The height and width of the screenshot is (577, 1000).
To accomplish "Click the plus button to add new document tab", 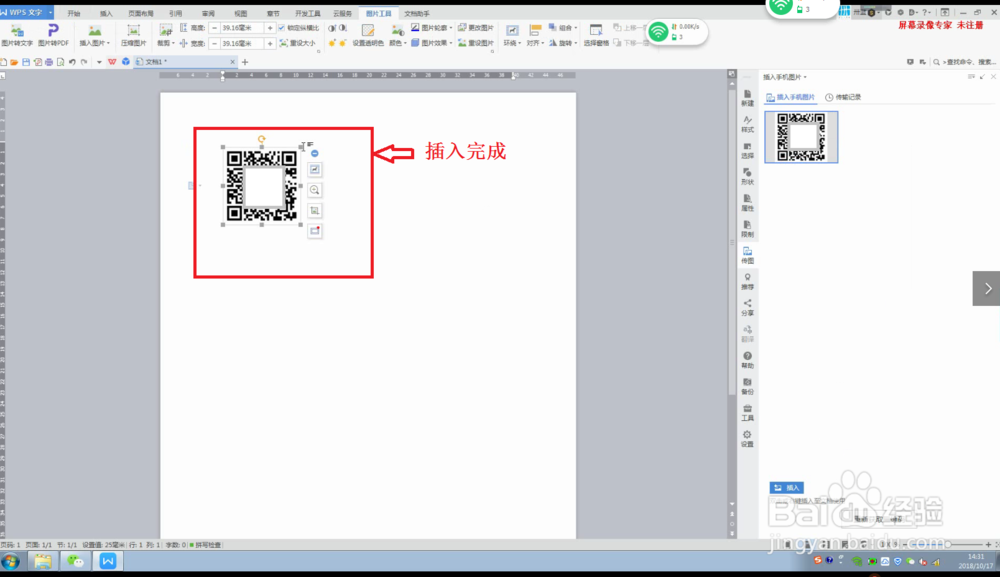I will pos(245,62).
